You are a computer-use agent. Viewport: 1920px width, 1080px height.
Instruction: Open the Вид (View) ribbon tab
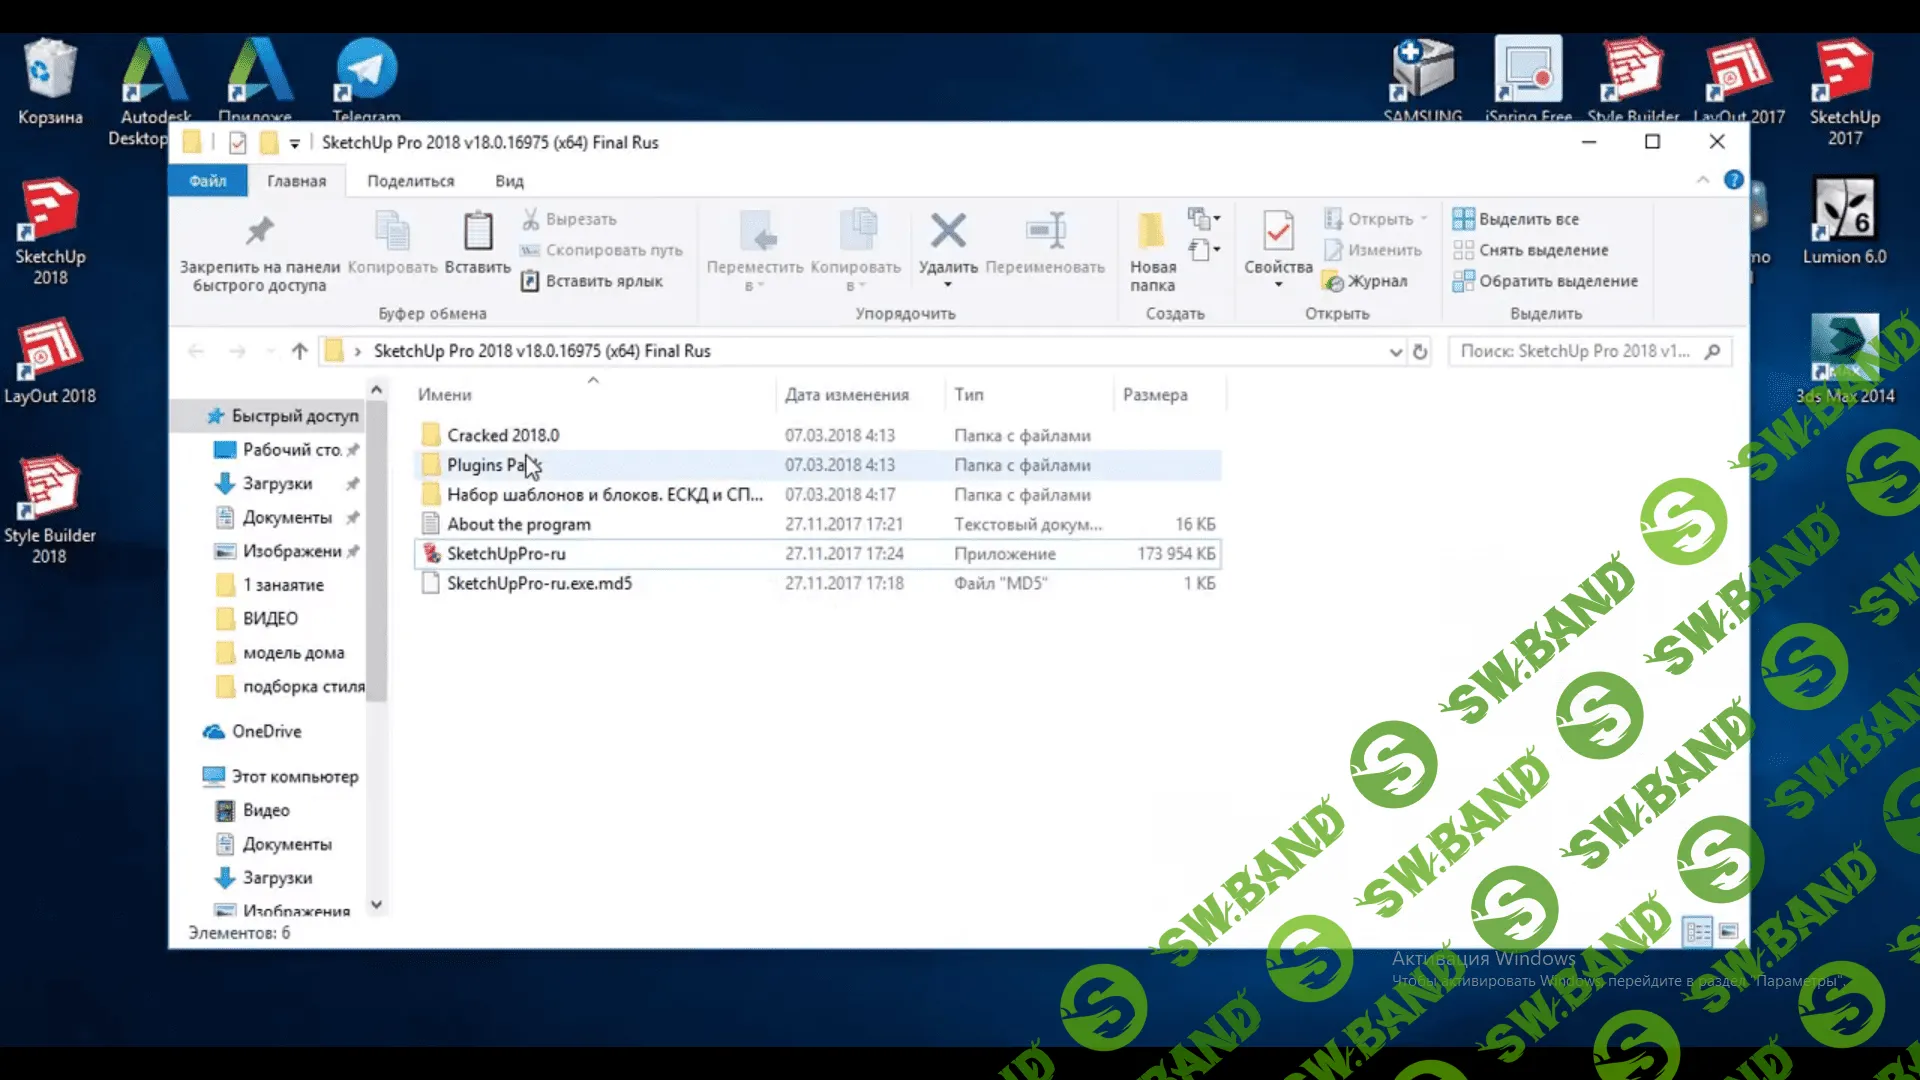(x=509, y=181)
